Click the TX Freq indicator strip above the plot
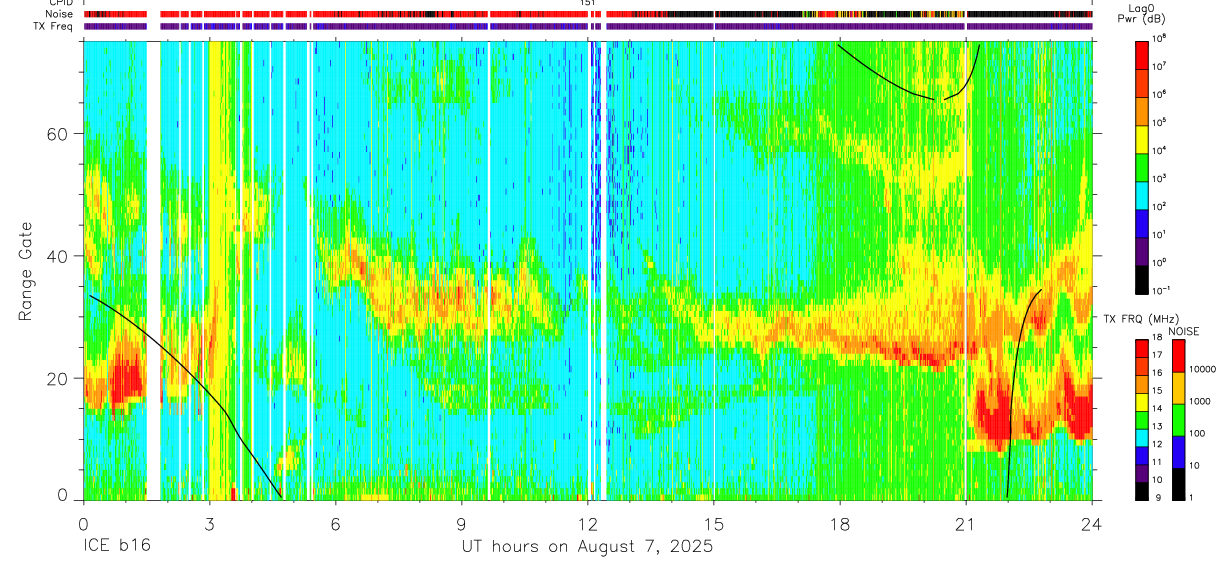The height and width of the screenshot is (567, 1228). 588,26
